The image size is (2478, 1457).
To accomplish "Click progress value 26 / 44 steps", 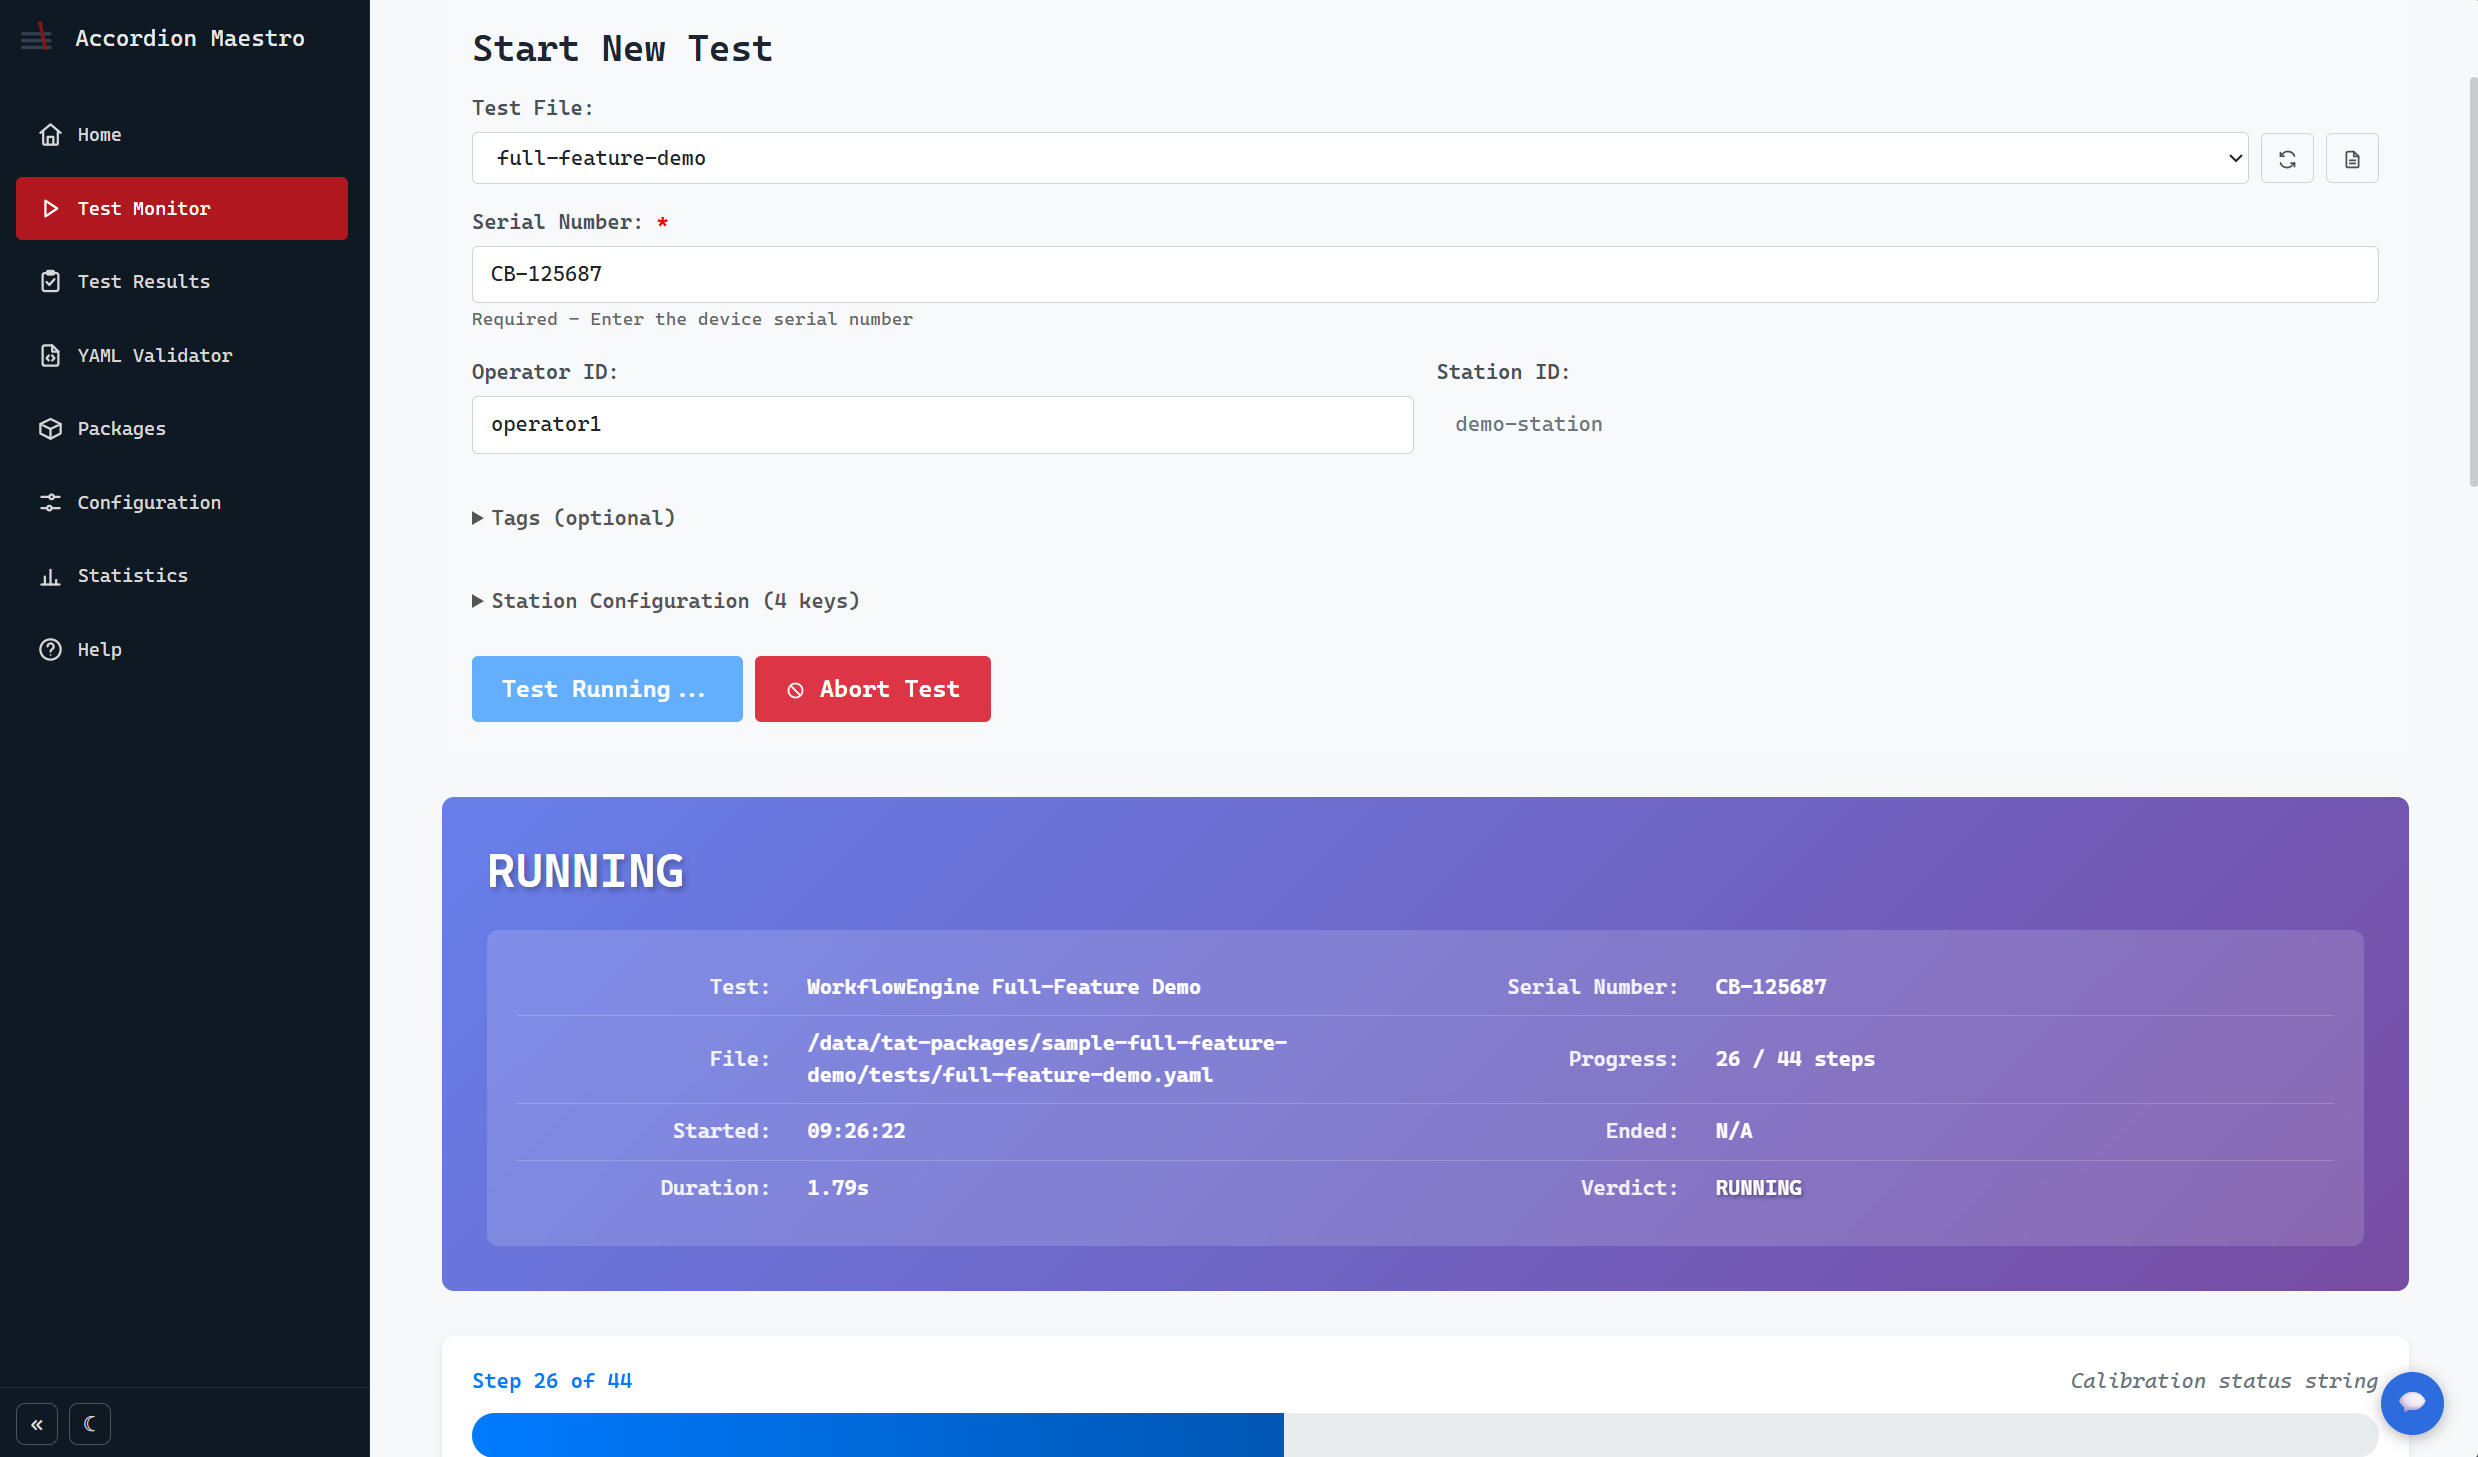I will 1795,1059.
